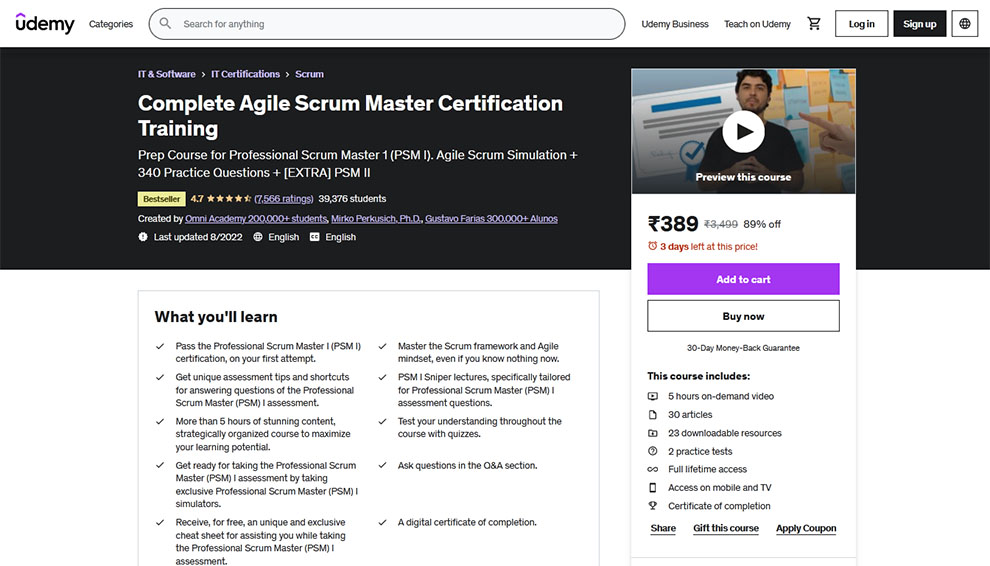
Task: Click the mobile and TV access icon
Action: point(653,488)
